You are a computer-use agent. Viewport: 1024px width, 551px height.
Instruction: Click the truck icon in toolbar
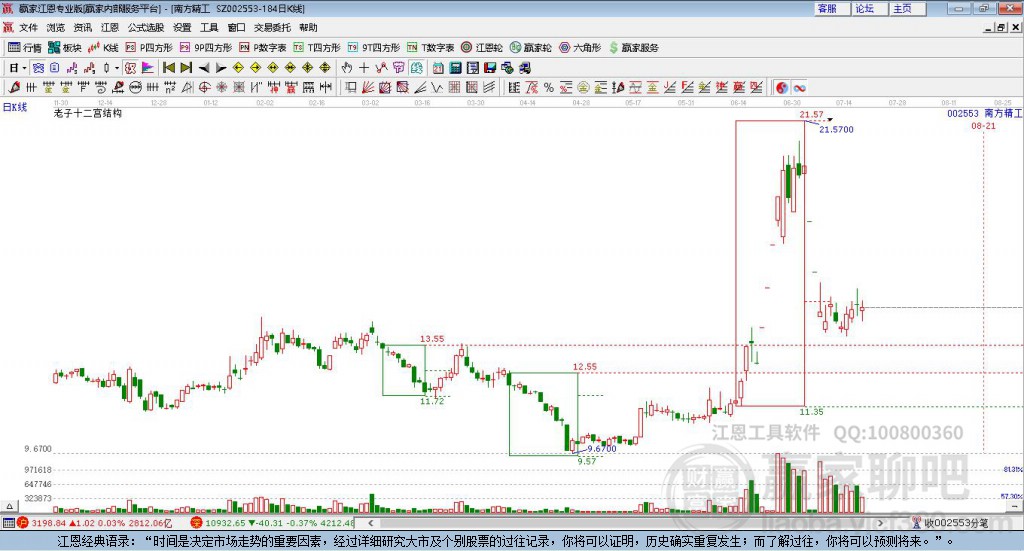[x=525, y=68]
